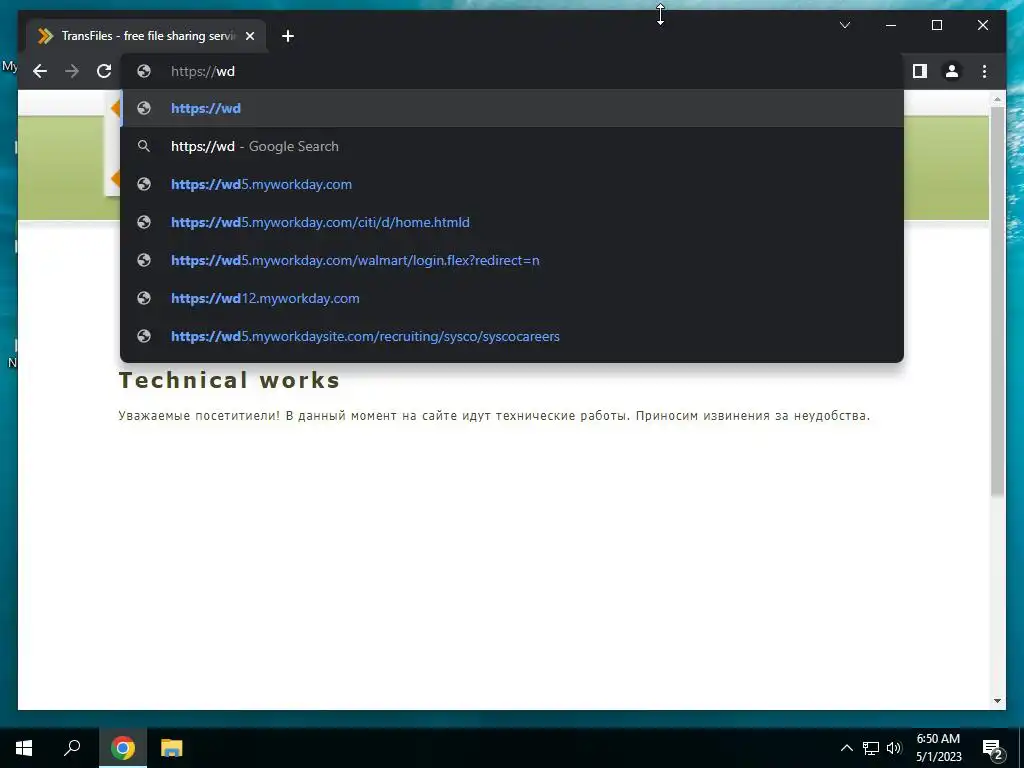The image size is (1024, 768).
Task: Click the scrollbar down arrow
Action: (997, 701)
